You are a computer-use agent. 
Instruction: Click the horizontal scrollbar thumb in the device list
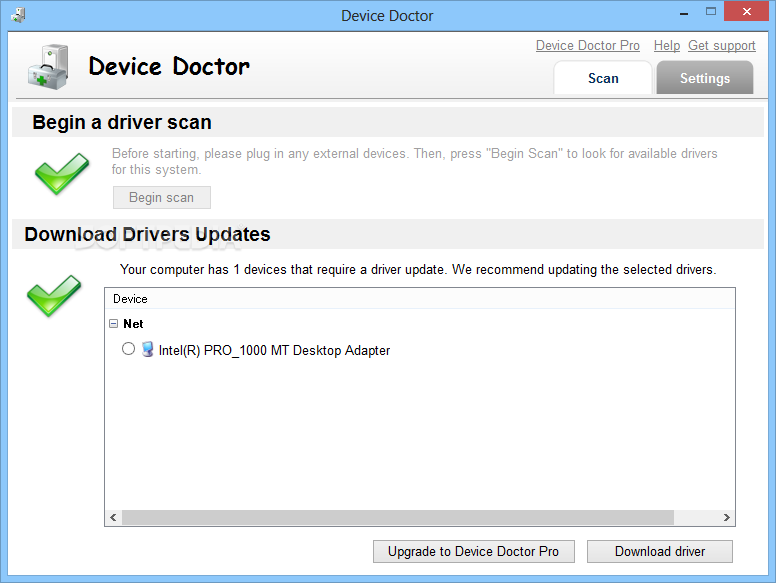398,518
